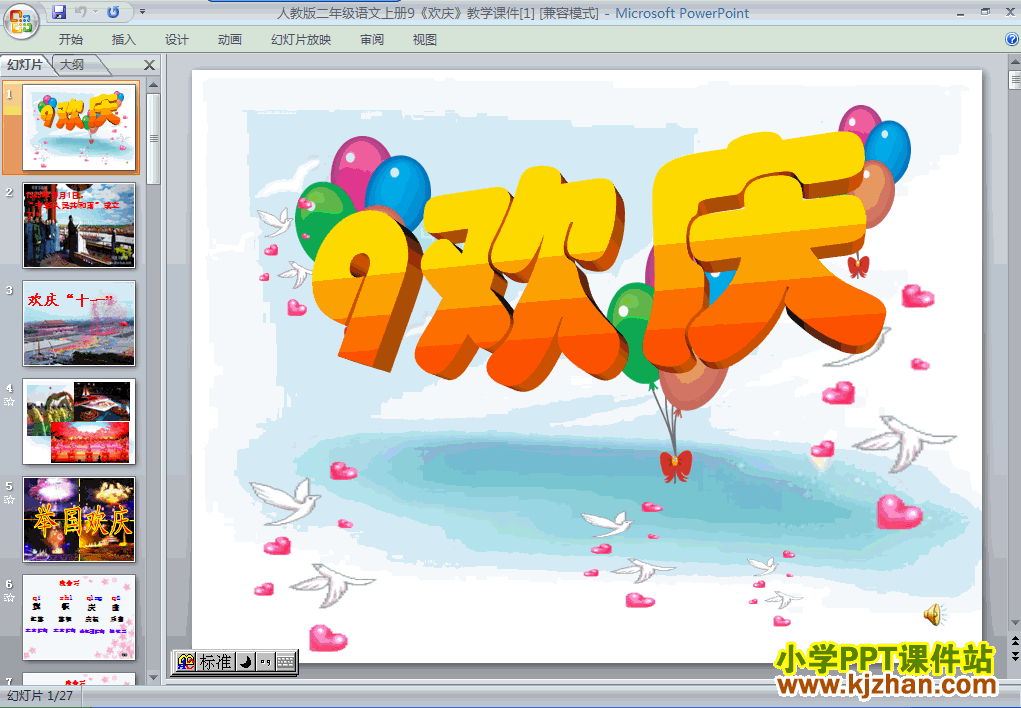Open PowerPoint Help with the question mark icon
1021x708 pixels.
point(1012,40)
